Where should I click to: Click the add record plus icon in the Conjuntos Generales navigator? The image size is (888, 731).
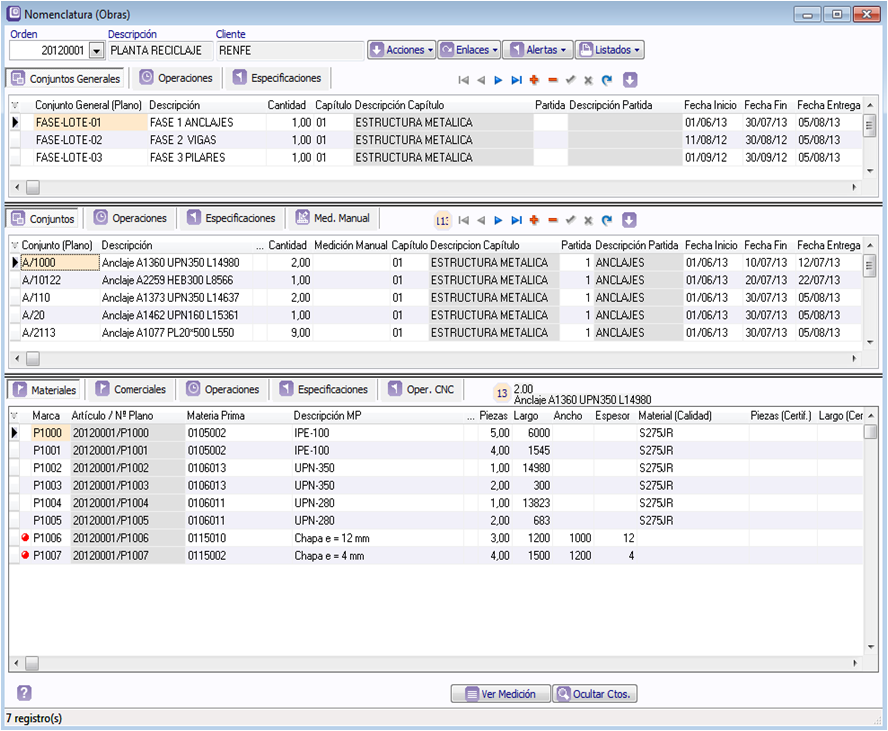point(535,80)
